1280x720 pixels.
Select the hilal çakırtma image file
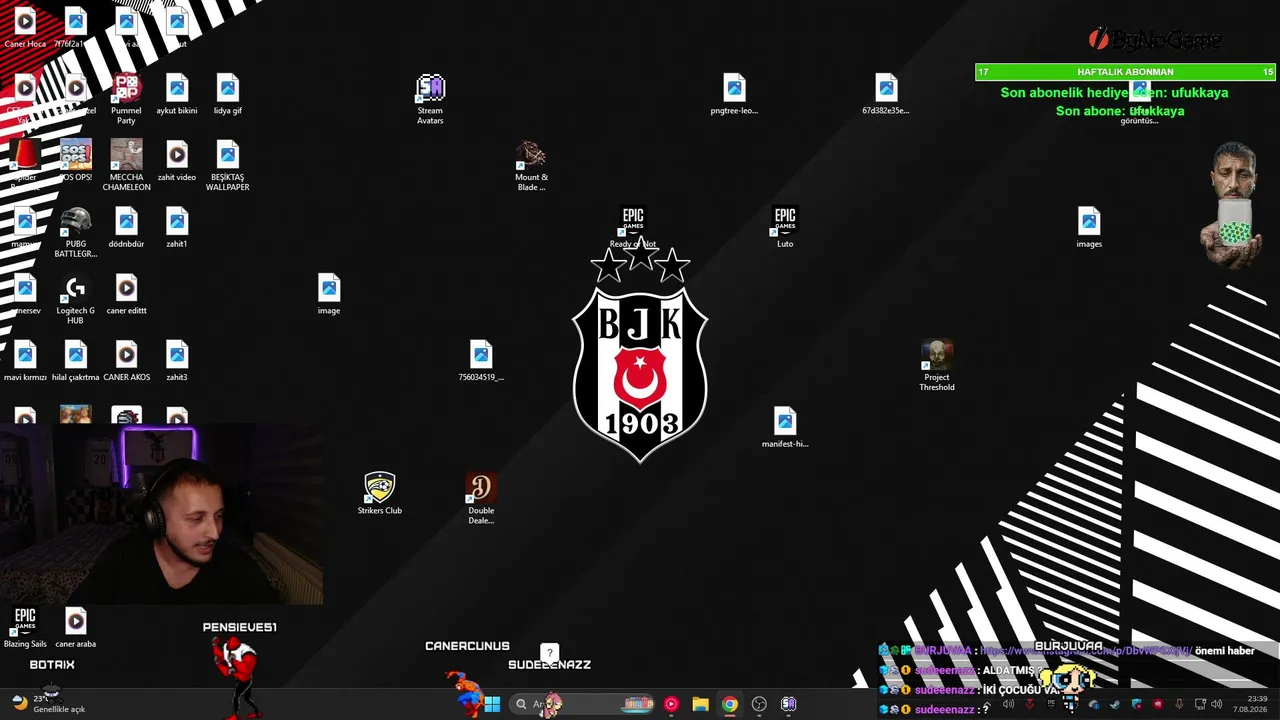[76, 361]
